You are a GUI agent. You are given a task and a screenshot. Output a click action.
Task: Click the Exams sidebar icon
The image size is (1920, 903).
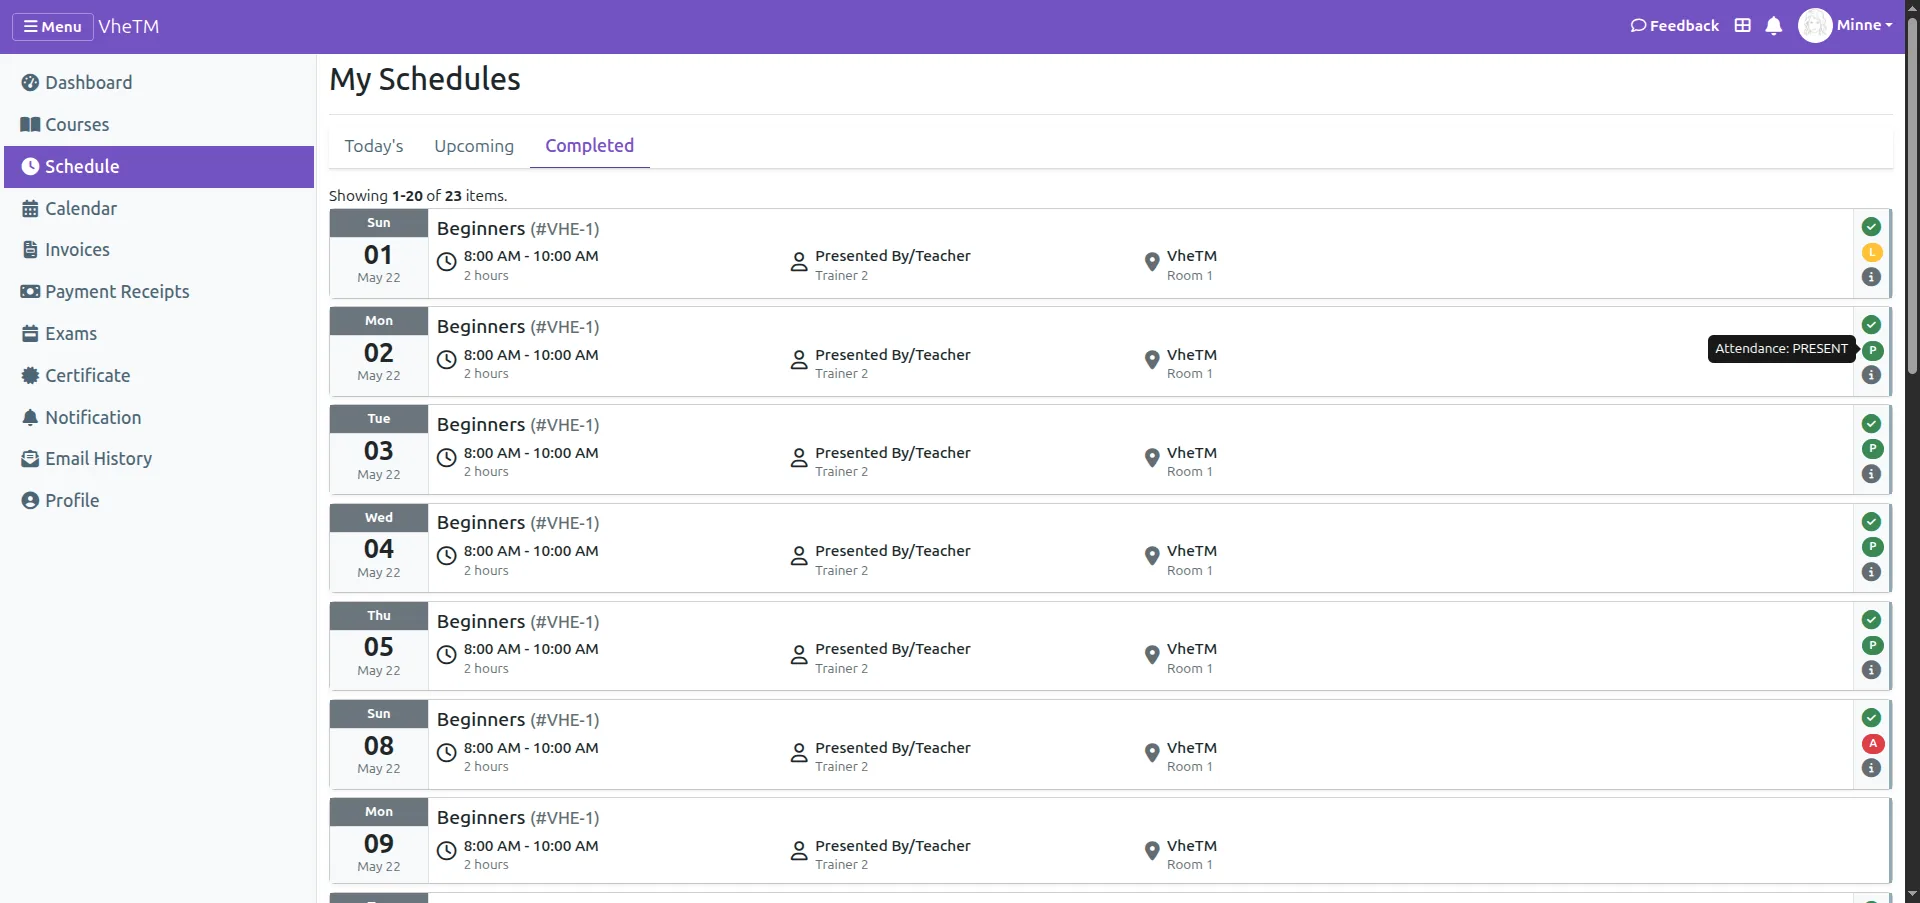[x=30, y=334]
